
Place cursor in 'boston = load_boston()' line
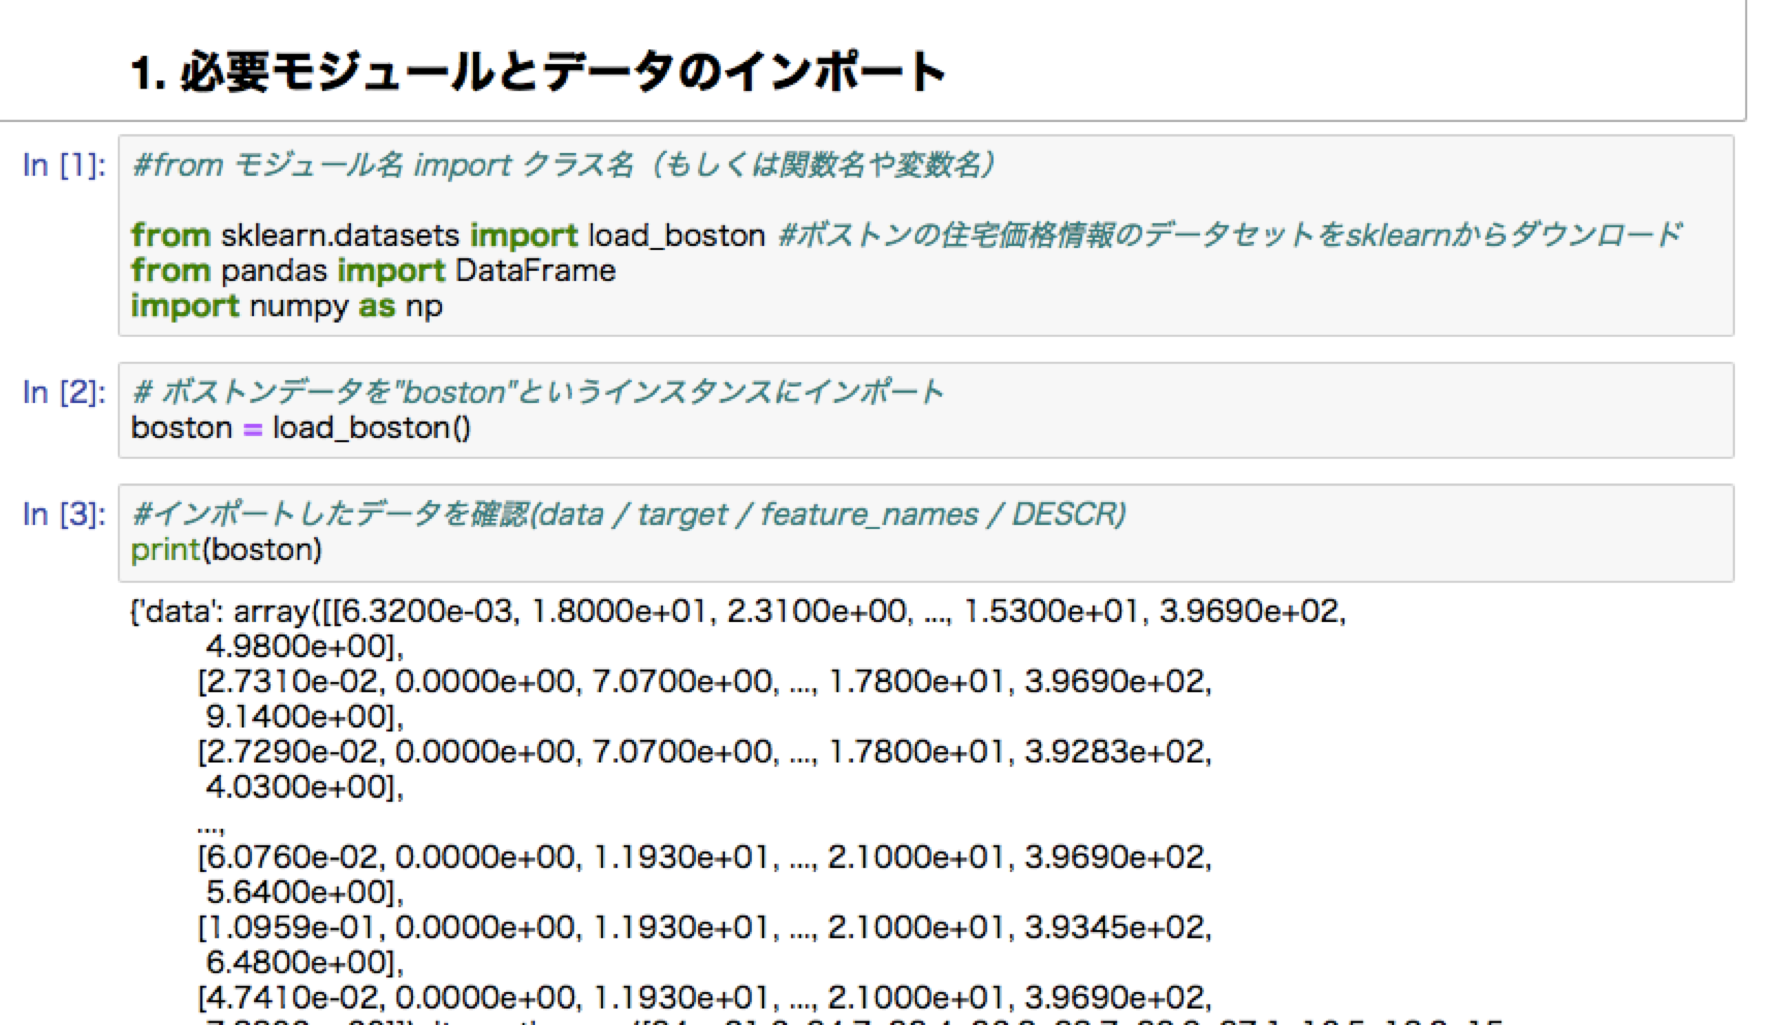301,428
